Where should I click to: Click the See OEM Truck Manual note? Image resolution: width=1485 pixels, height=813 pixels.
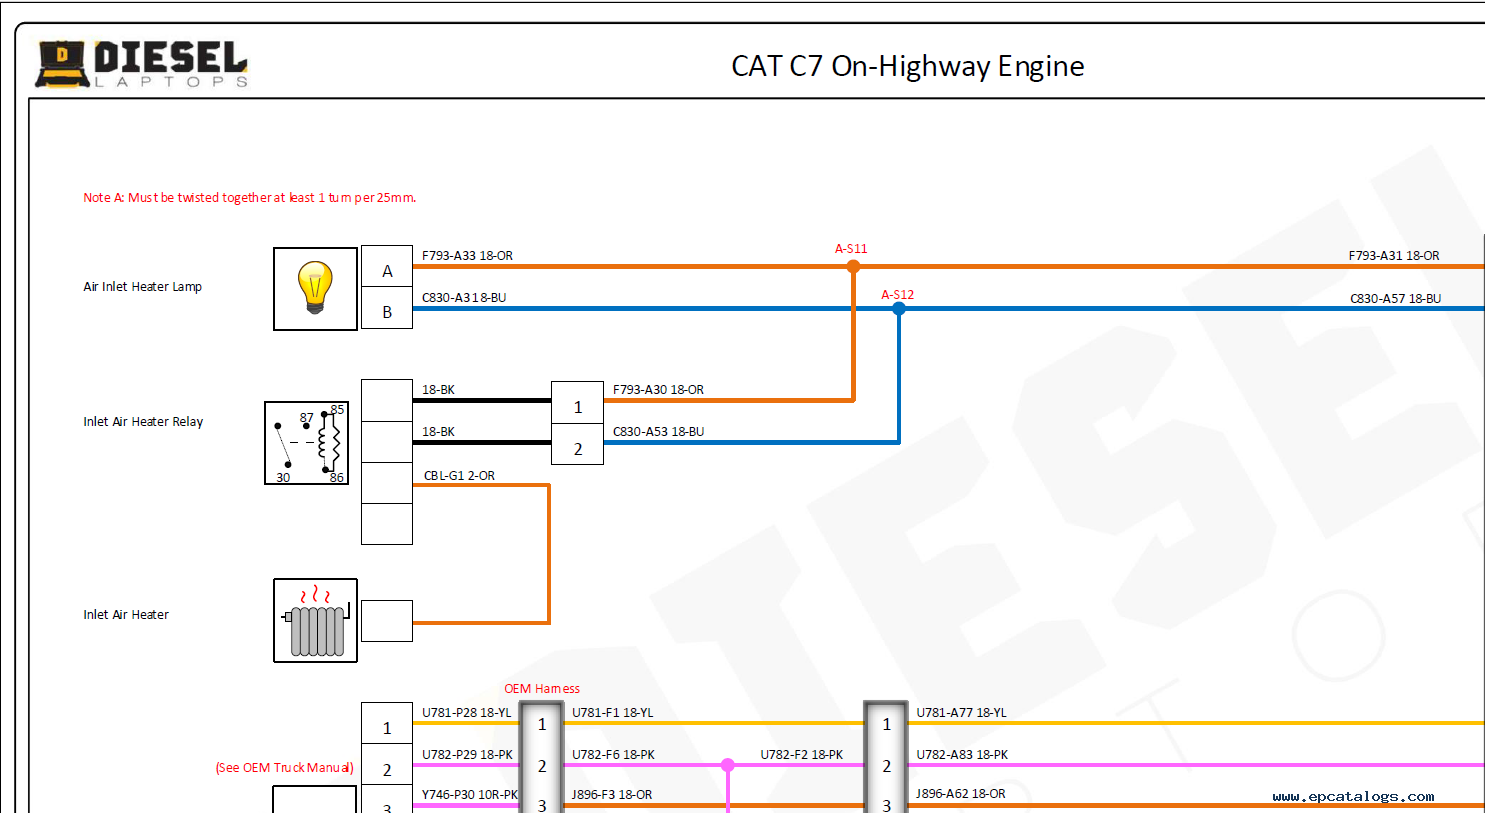point(285,768)
